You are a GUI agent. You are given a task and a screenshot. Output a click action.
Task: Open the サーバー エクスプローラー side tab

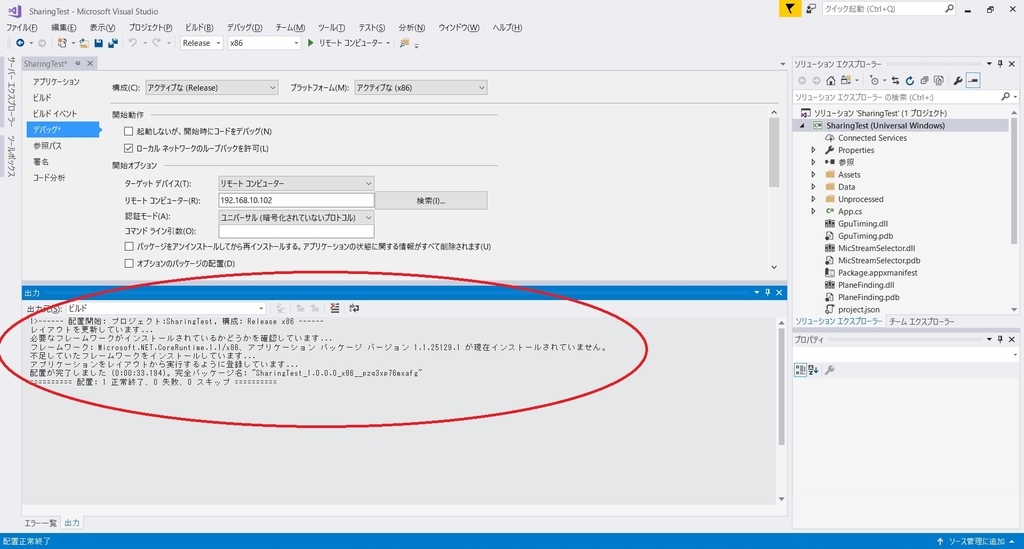click(x=11, y=93)
